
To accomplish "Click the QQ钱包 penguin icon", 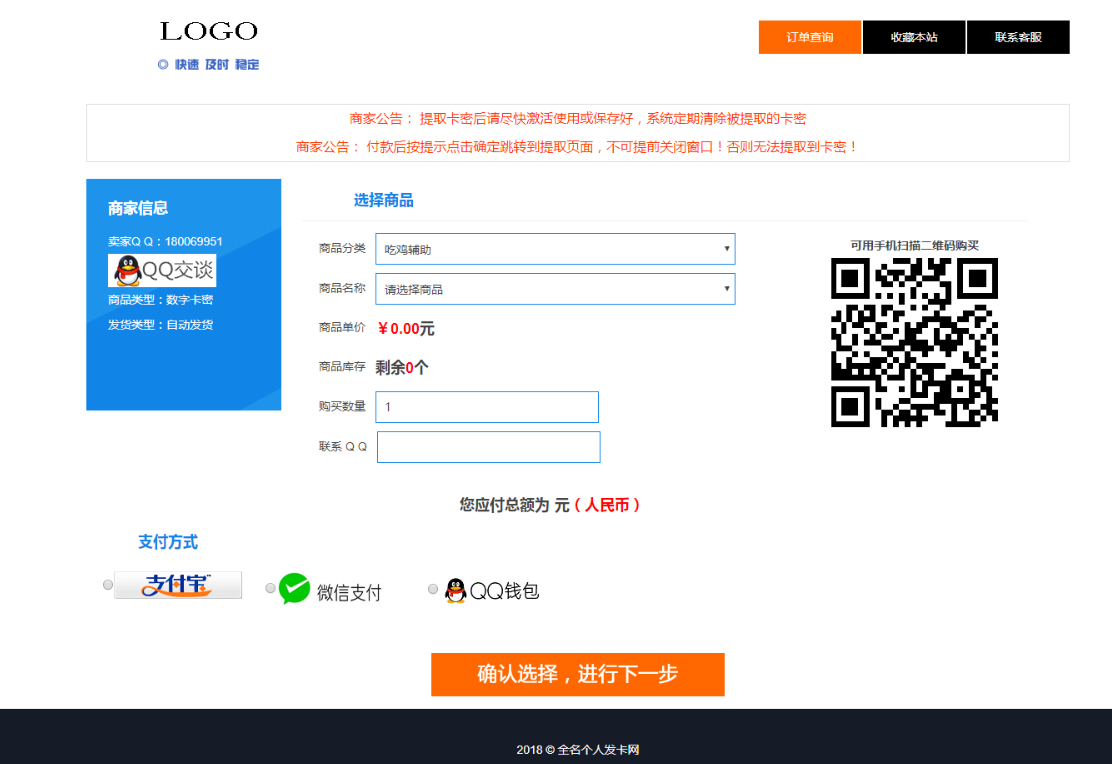I will [x=455, y=590].
